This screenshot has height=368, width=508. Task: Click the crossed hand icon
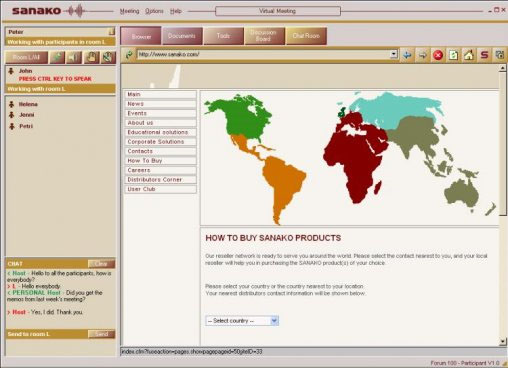(x=108, y=57)
